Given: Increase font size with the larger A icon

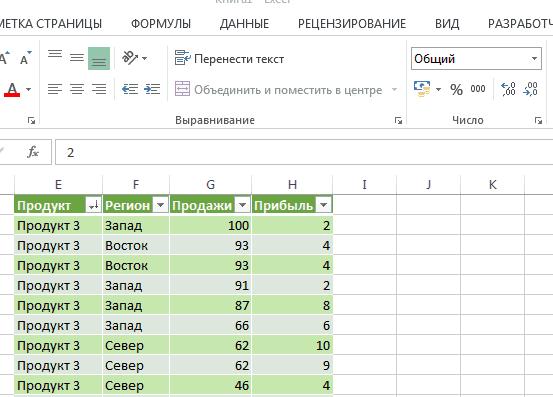Looking at the screenshot, I should pyautogui.click(x=4, y=58).
